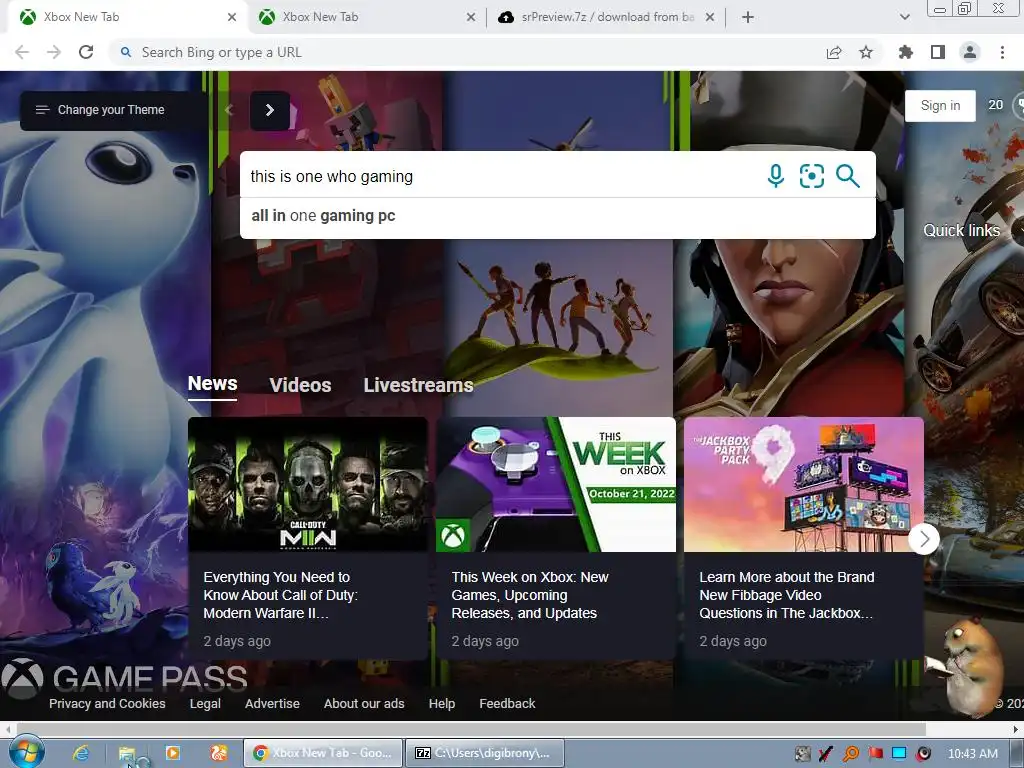This screenshot has width=1024, height=768.
Task: Read This Week on Xbox article headline
Action: click(x=530, y=595)
